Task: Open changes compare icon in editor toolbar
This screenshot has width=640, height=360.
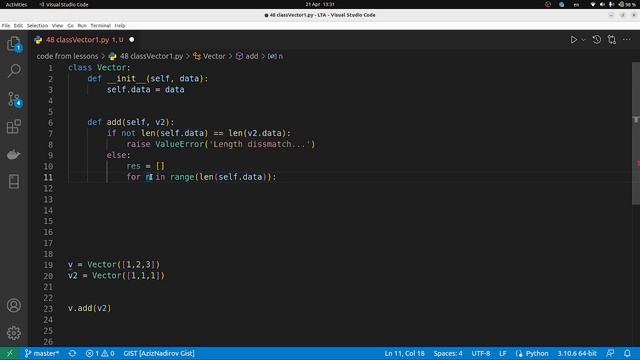Action: pyautogui.click(x=611, y=40)
